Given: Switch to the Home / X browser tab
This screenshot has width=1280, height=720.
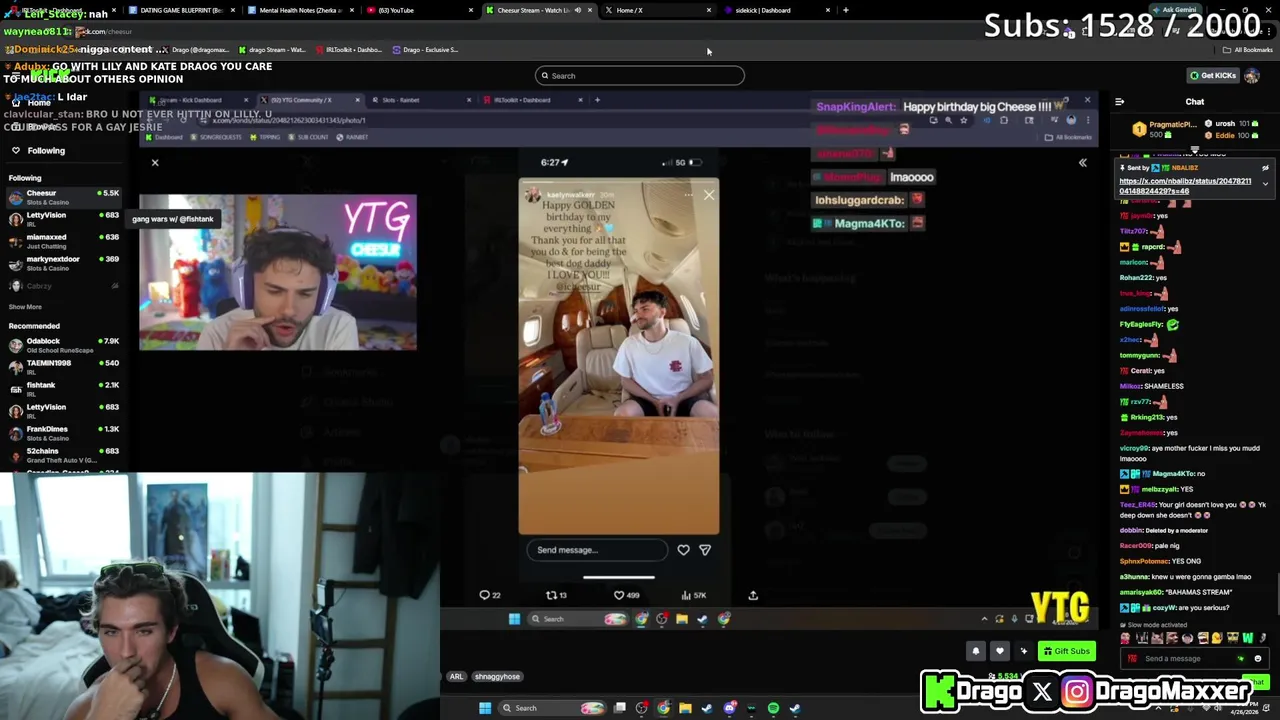Looking at the screenshot, I should coord(657,10).
